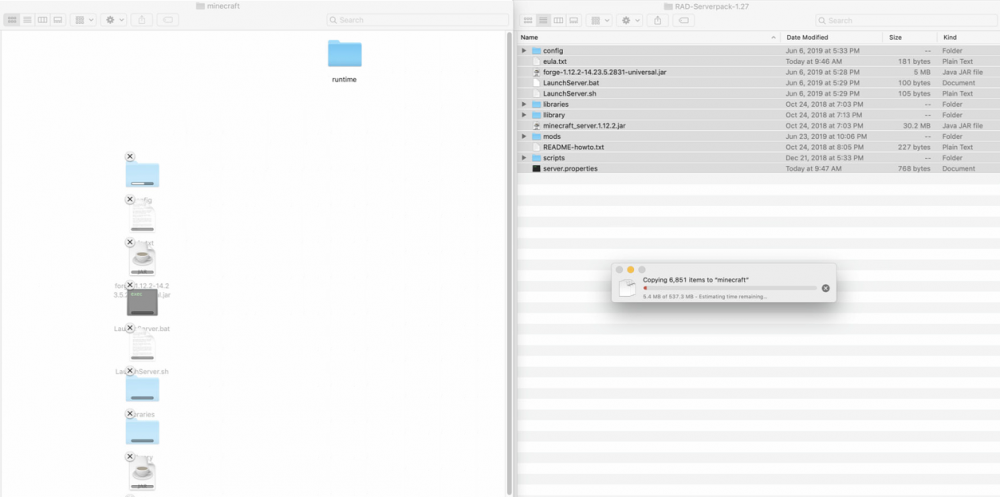1000x497 pixels.
Task: Click minecraft window vertical scrollbar
Action: tap(509, 262)
